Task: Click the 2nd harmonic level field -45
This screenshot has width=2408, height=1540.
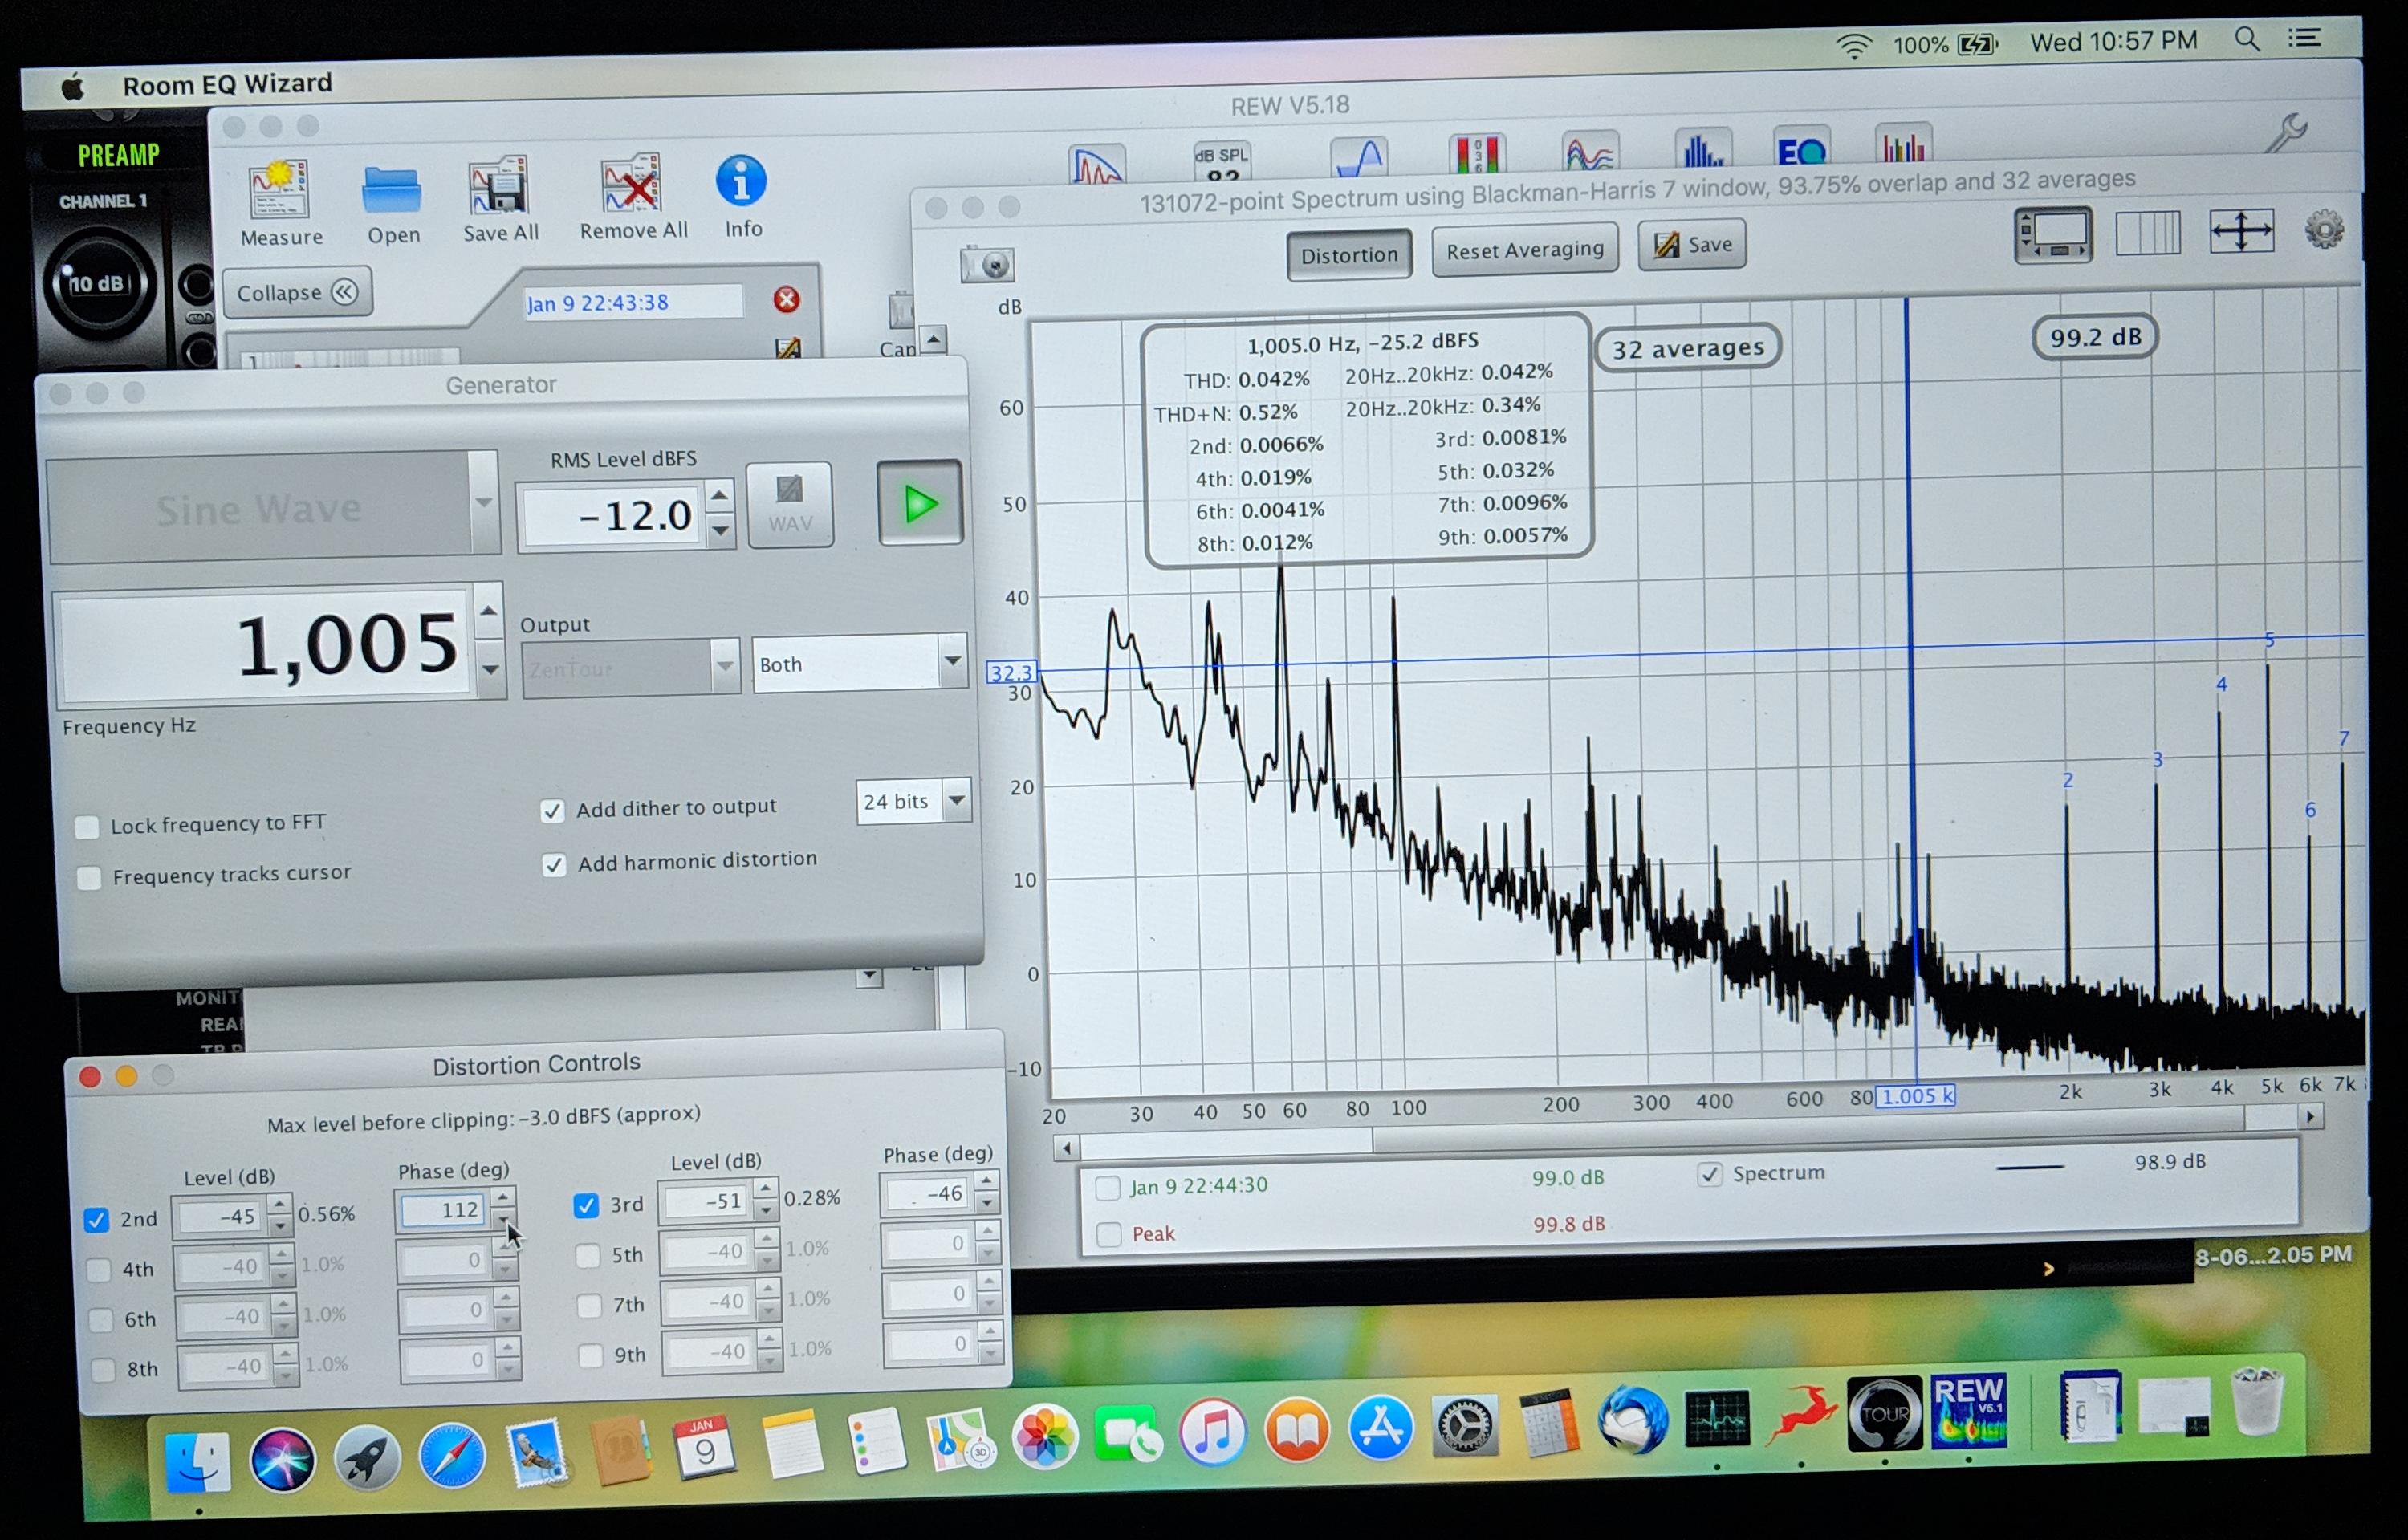Action: [x=219, y=1217]
